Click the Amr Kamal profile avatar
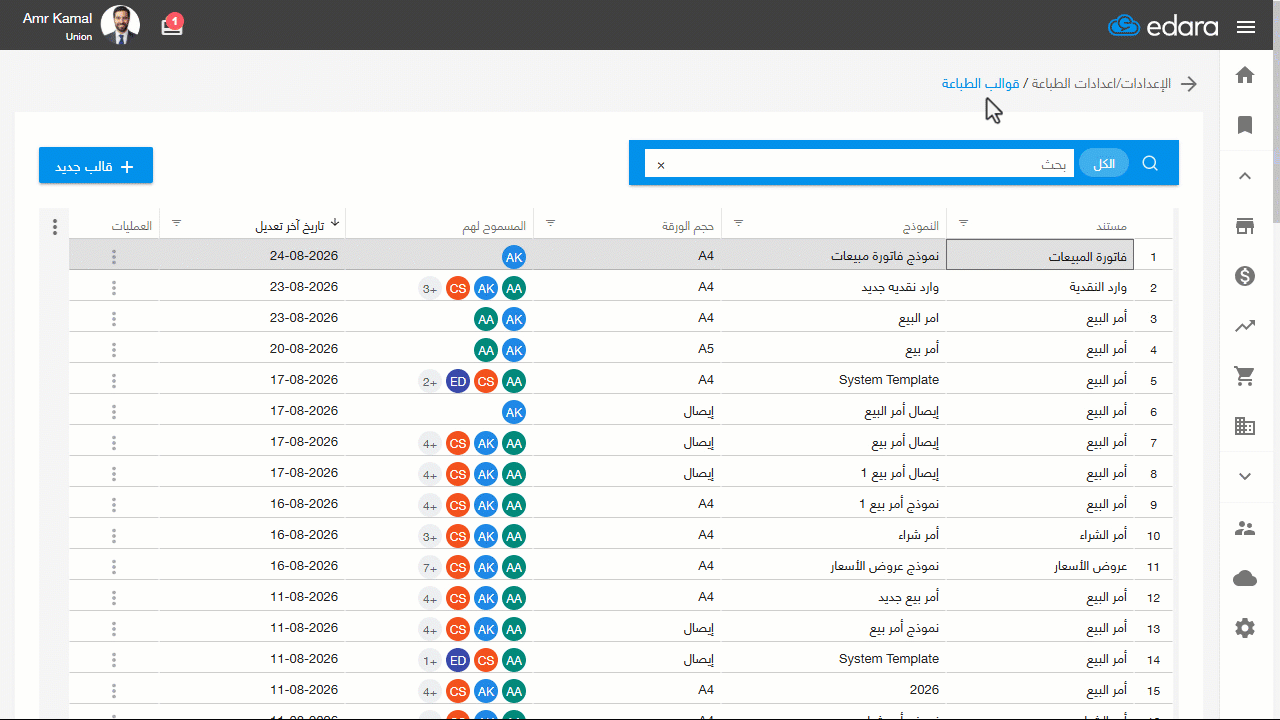Image resolution: width=1280 pixels, height=720 pixels. [121, 25]
